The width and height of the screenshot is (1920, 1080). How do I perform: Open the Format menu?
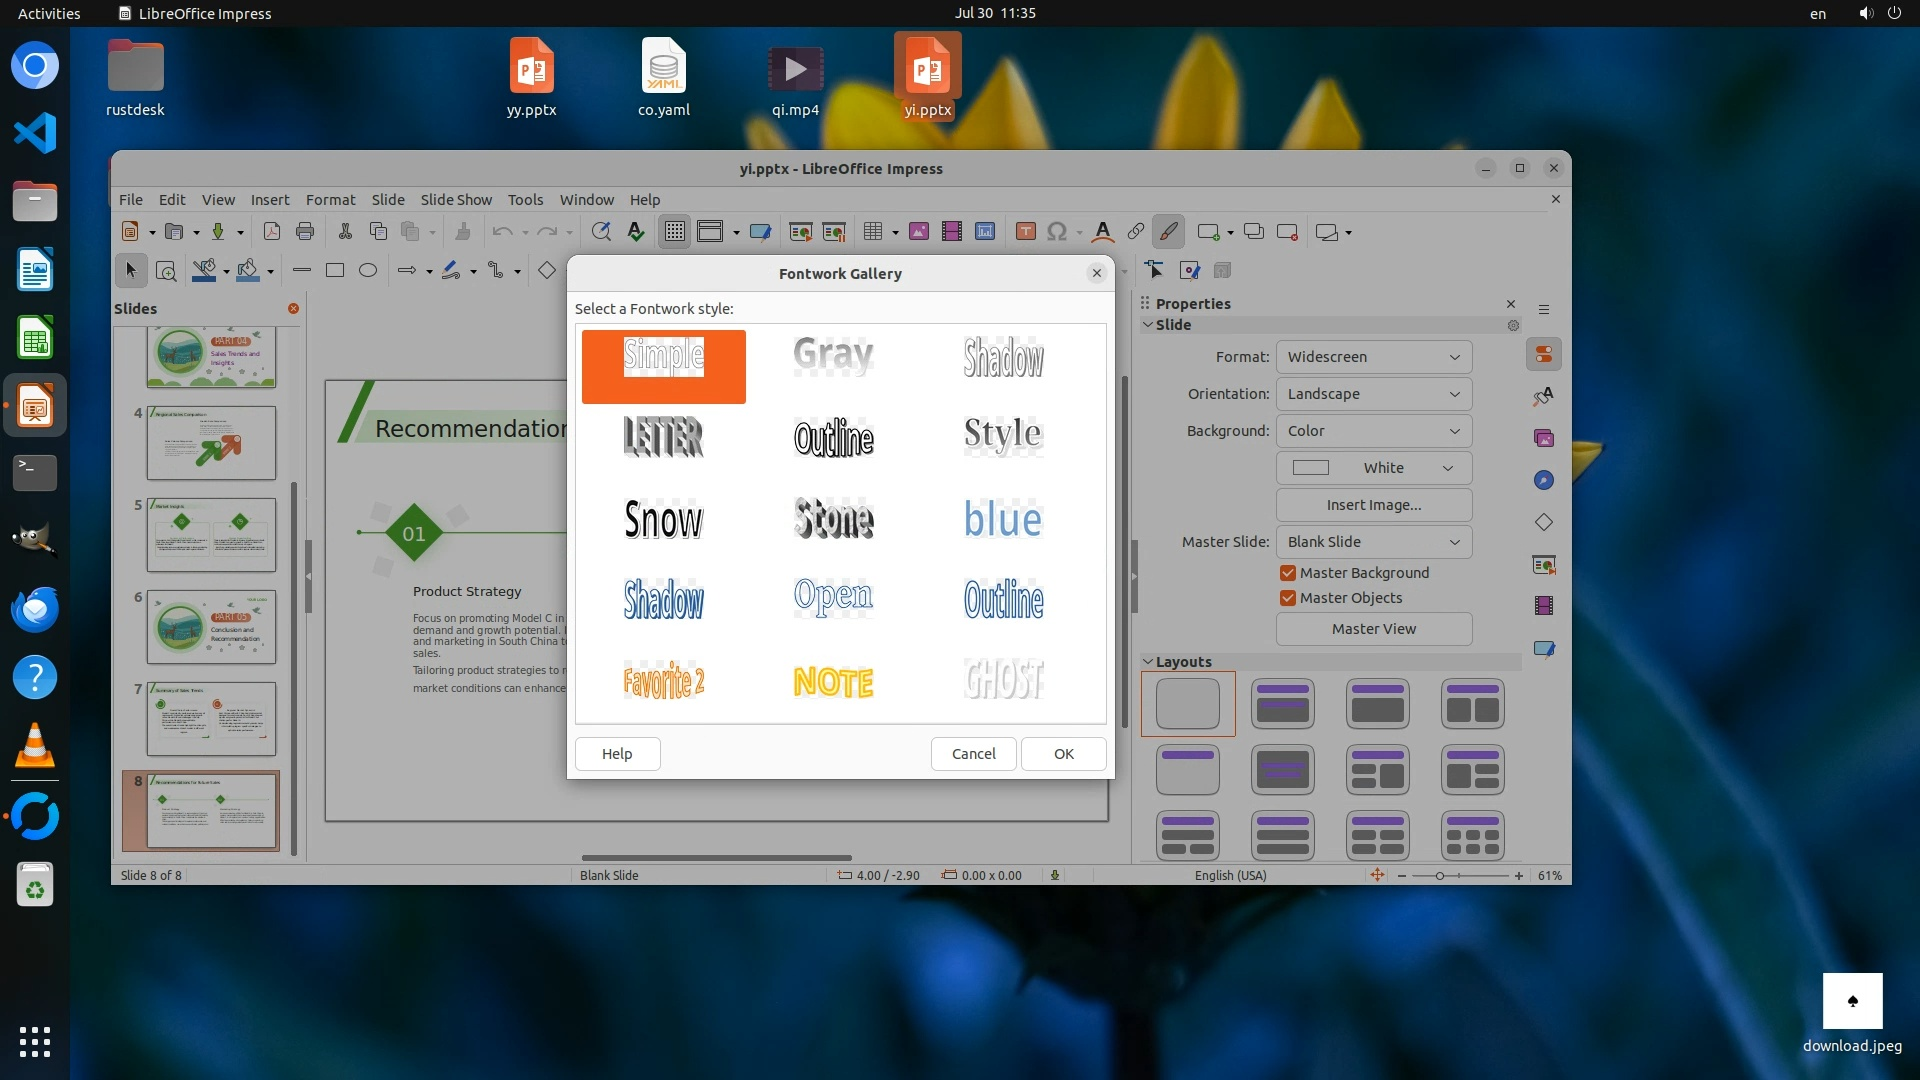pyautogui.click(x=330, y=200)
